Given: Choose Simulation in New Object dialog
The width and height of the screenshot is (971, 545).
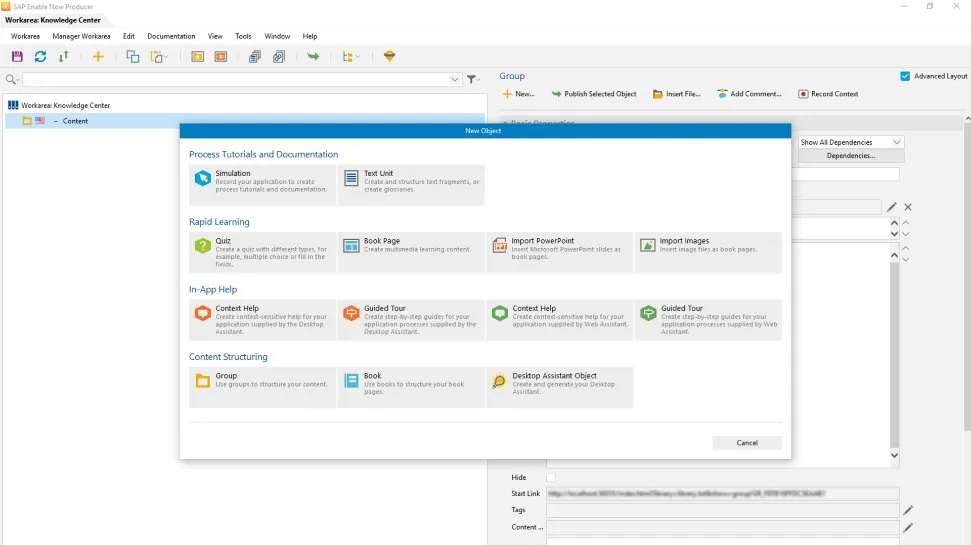Looking at the screenshot, I should [263, 185].
